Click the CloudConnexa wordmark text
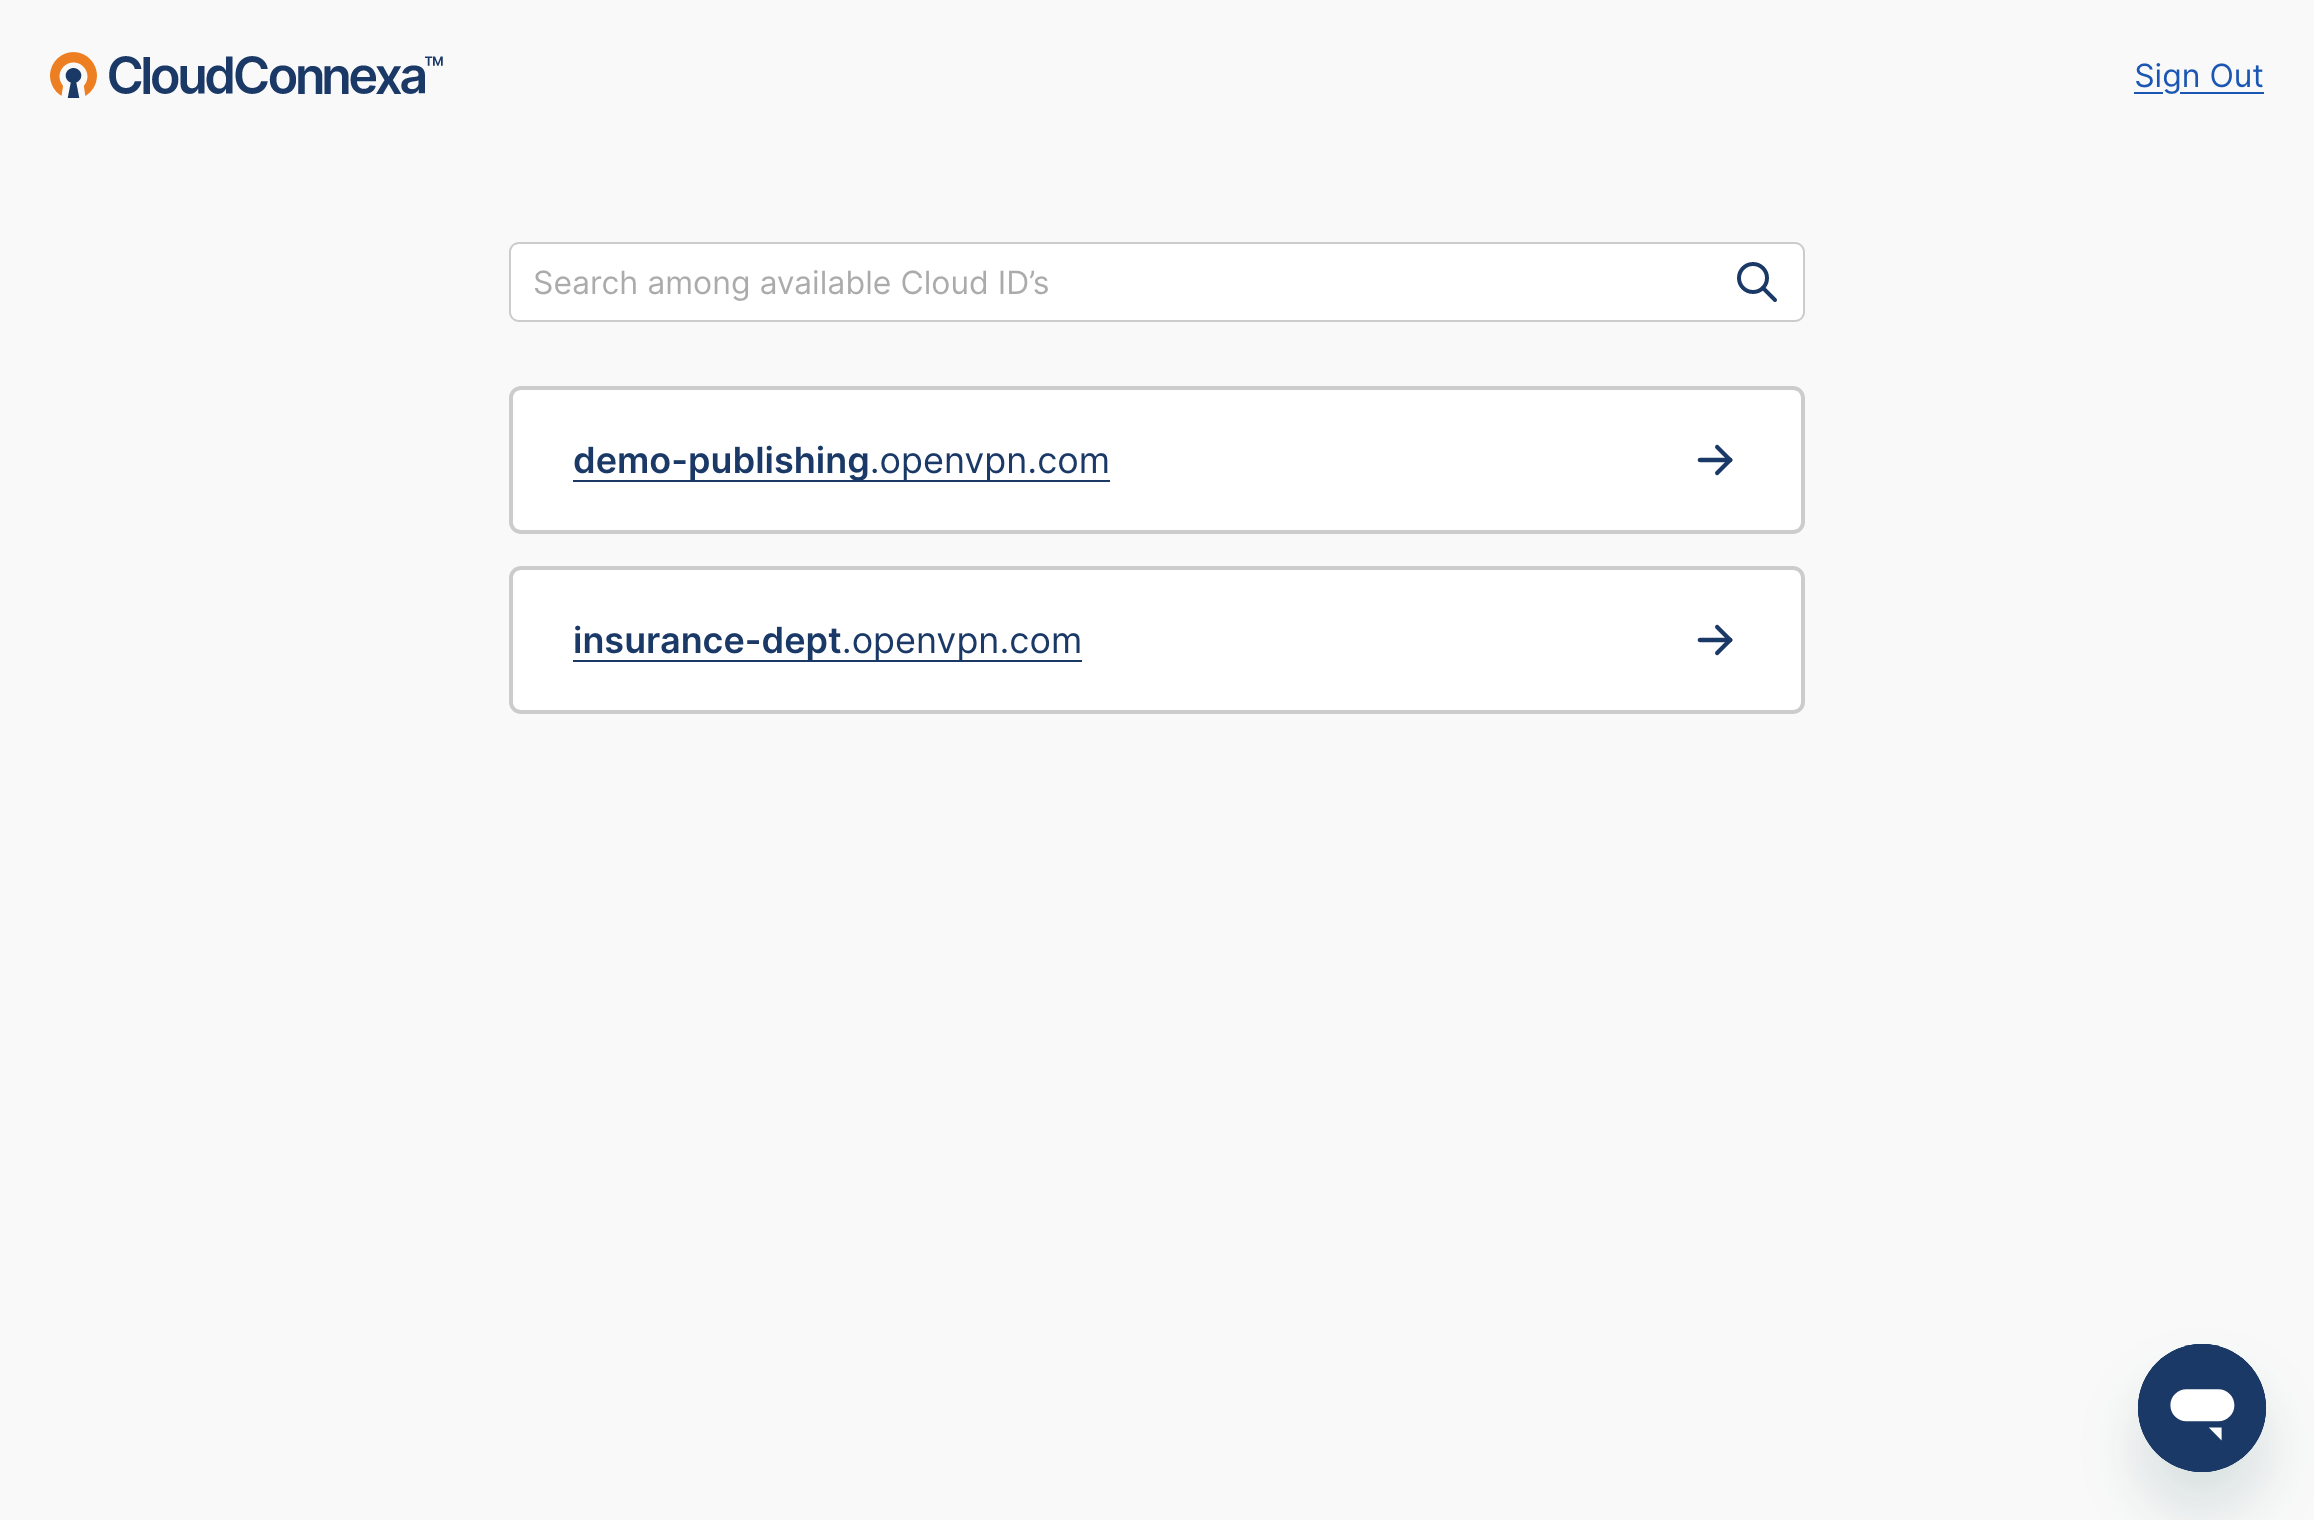The height and width of the screenshot is (1520, 2314). point(270,76)
